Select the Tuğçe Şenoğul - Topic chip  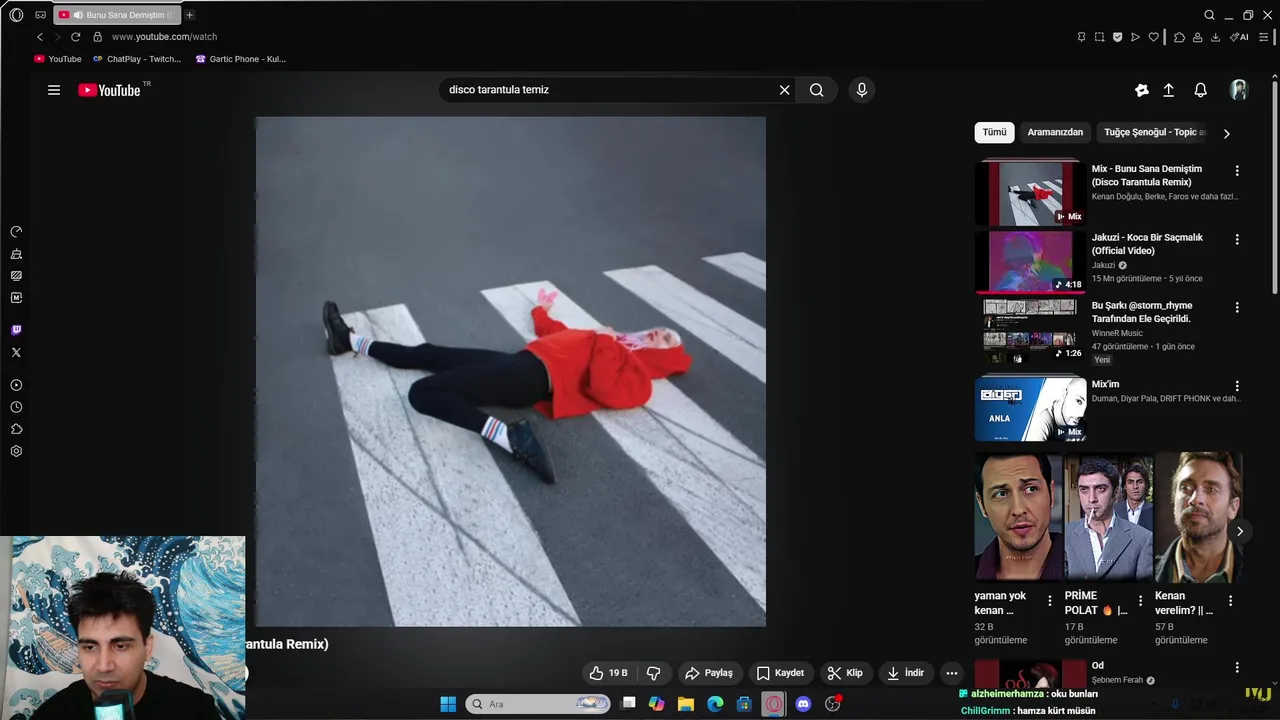coord(1153,132)
